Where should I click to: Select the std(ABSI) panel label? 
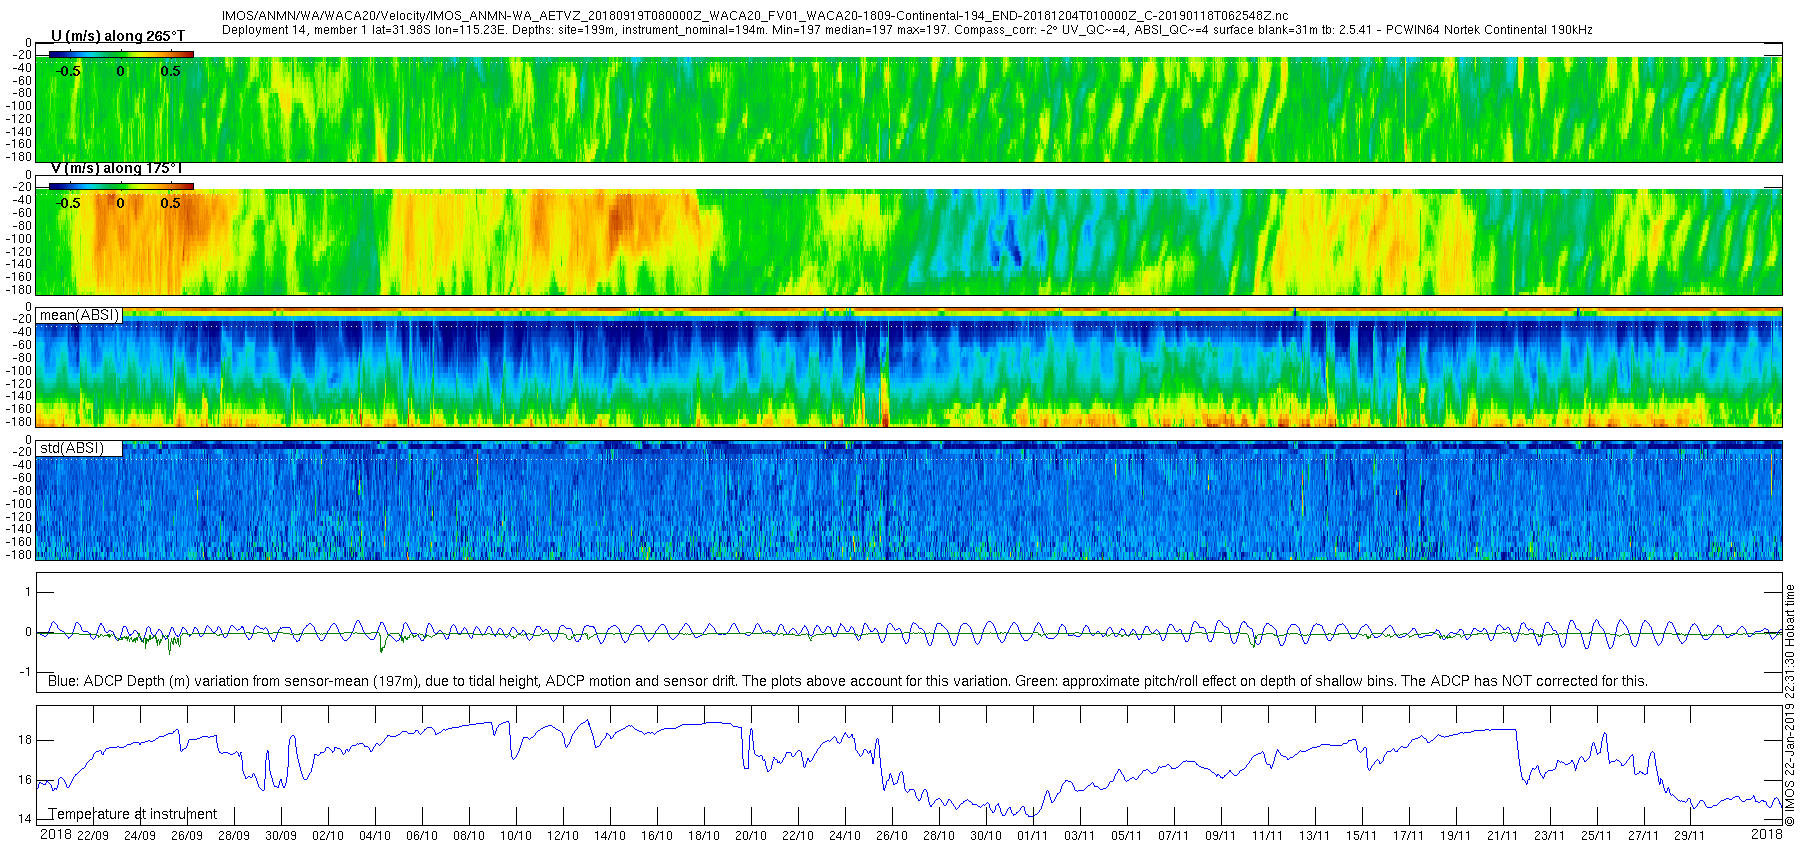72,448
